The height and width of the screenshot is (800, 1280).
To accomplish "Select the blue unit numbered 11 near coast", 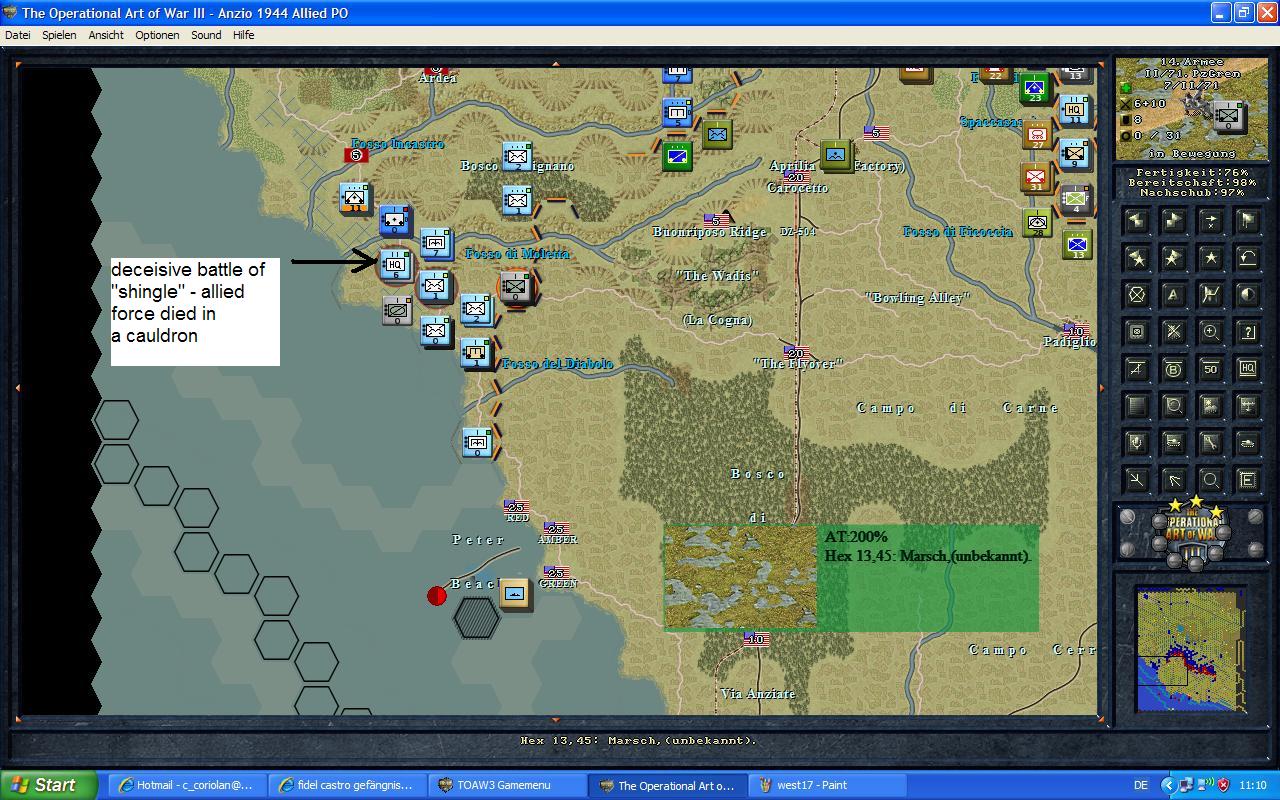I will pos(355,198).
